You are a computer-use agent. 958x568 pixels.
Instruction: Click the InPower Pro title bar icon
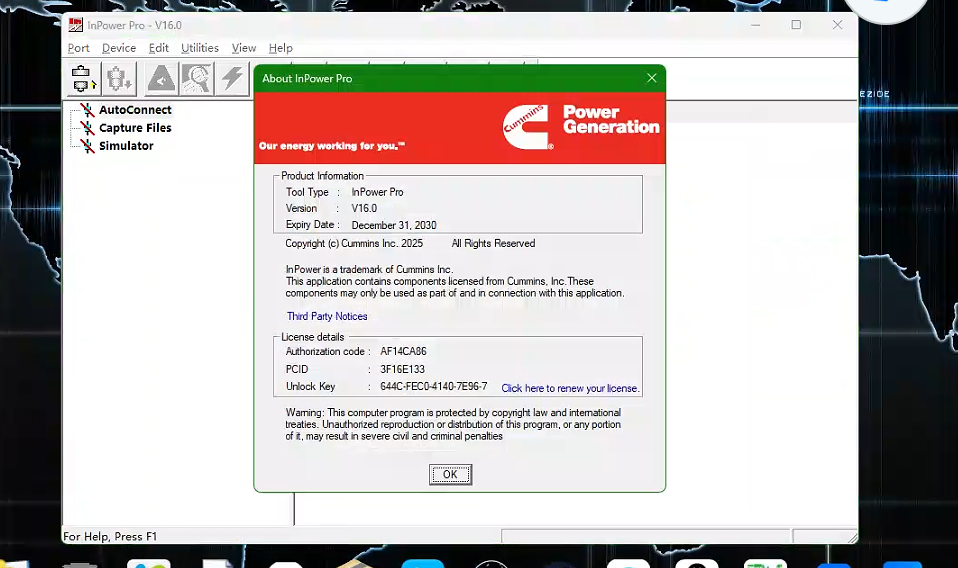(x=75, y=25)
